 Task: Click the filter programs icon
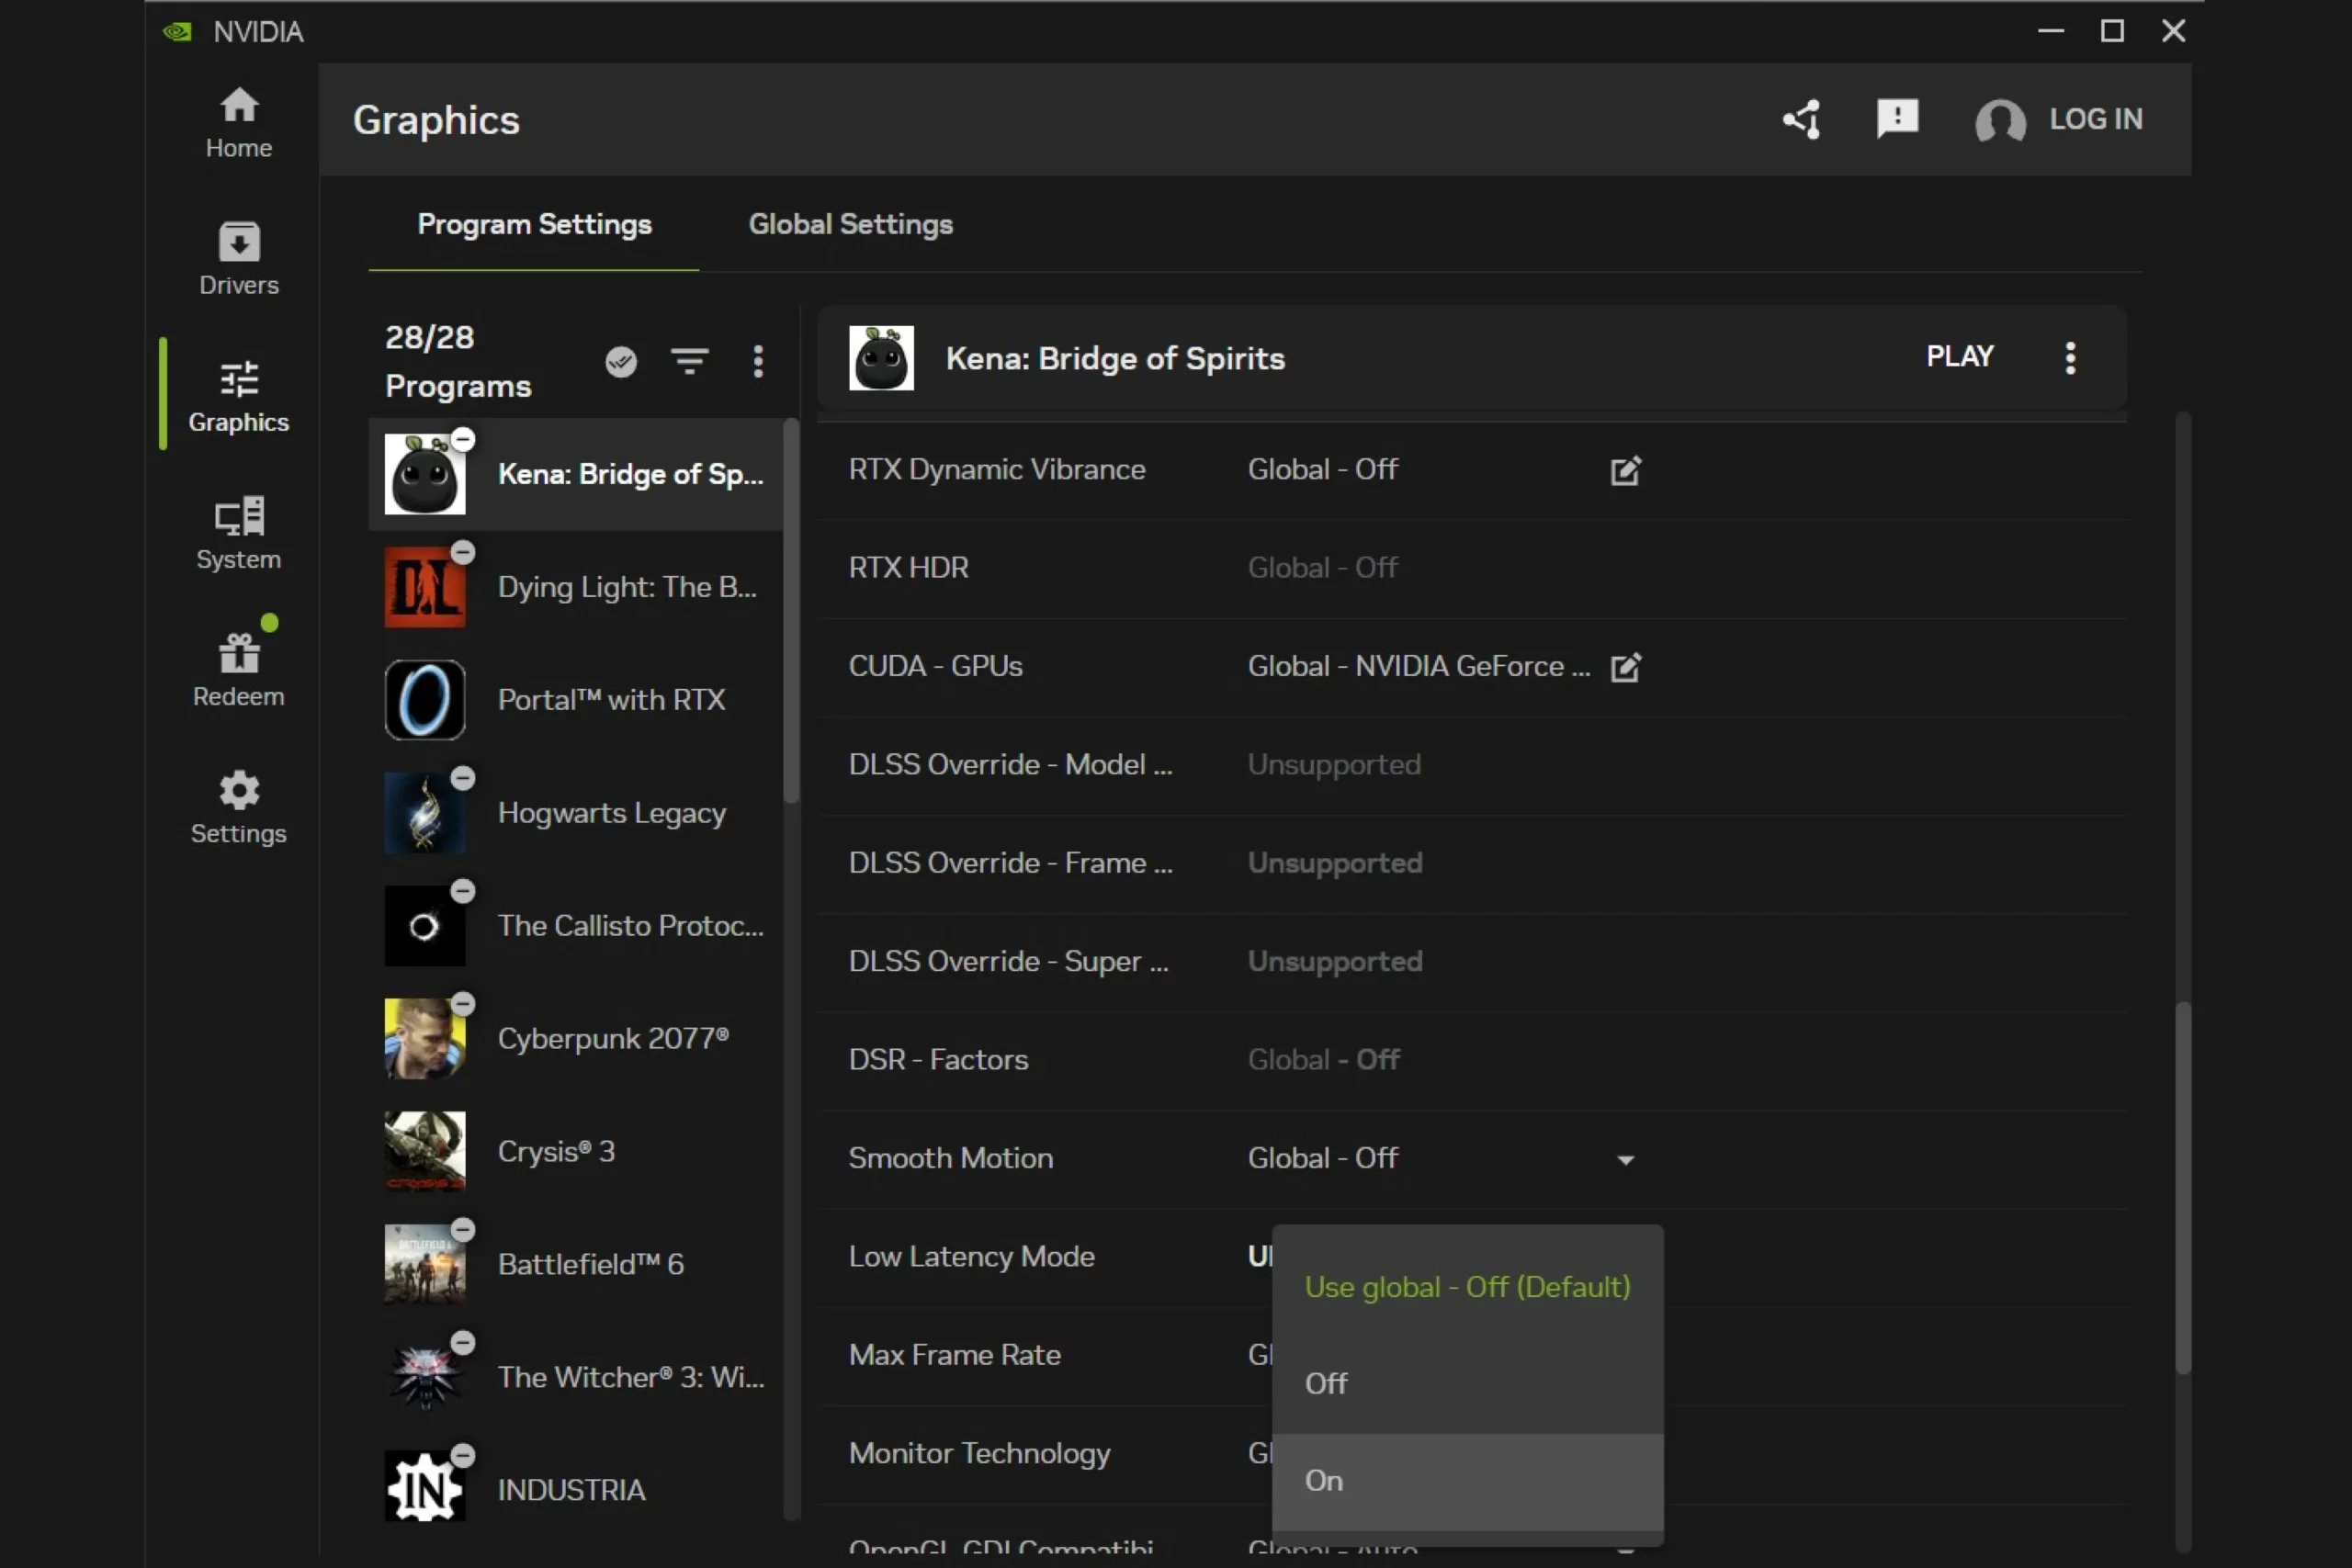click(689, 361)
